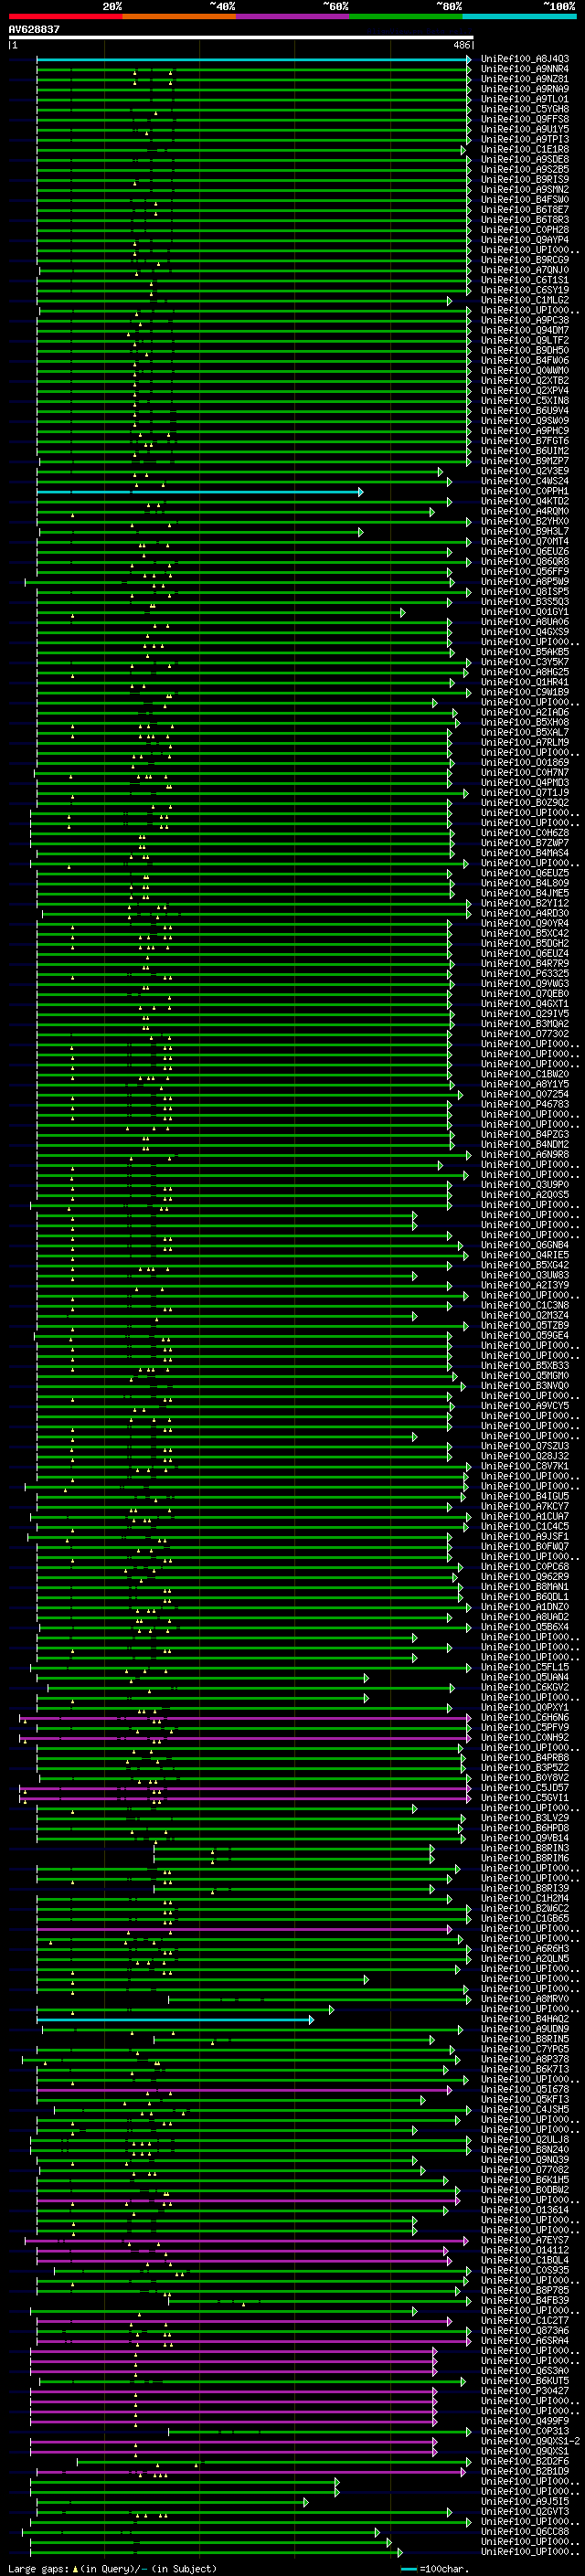Viewport: 585px width, 2576px height.
Task: Click hit label UniRef100_B9H3L7
Action: tap(525, 531)
